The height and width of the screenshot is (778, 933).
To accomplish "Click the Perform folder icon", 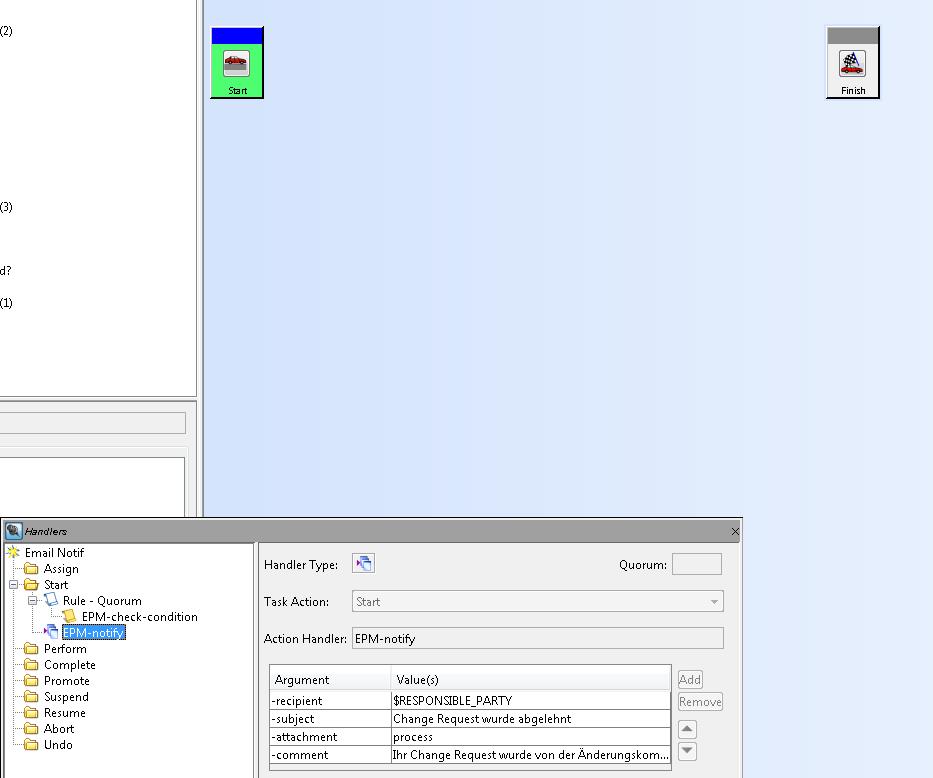I will pos(31,648).
